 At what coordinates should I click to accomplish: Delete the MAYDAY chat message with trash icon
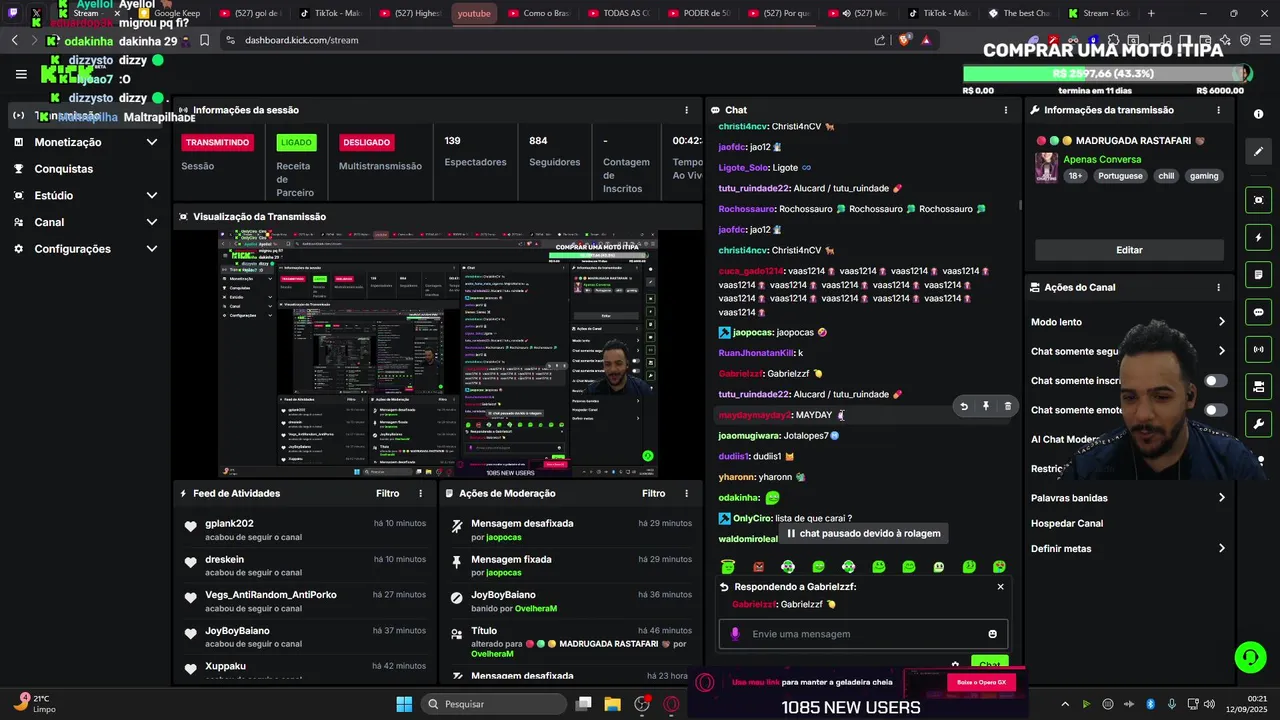[1007, 406]
